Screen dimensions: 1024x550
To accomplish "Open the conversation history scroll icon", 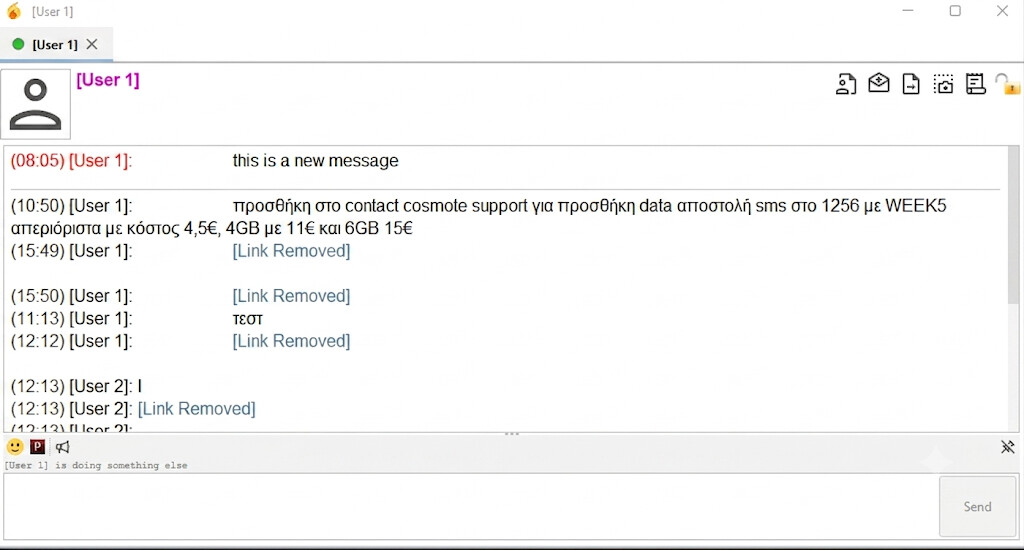I will pyautogui.click(x=976, y=84).
